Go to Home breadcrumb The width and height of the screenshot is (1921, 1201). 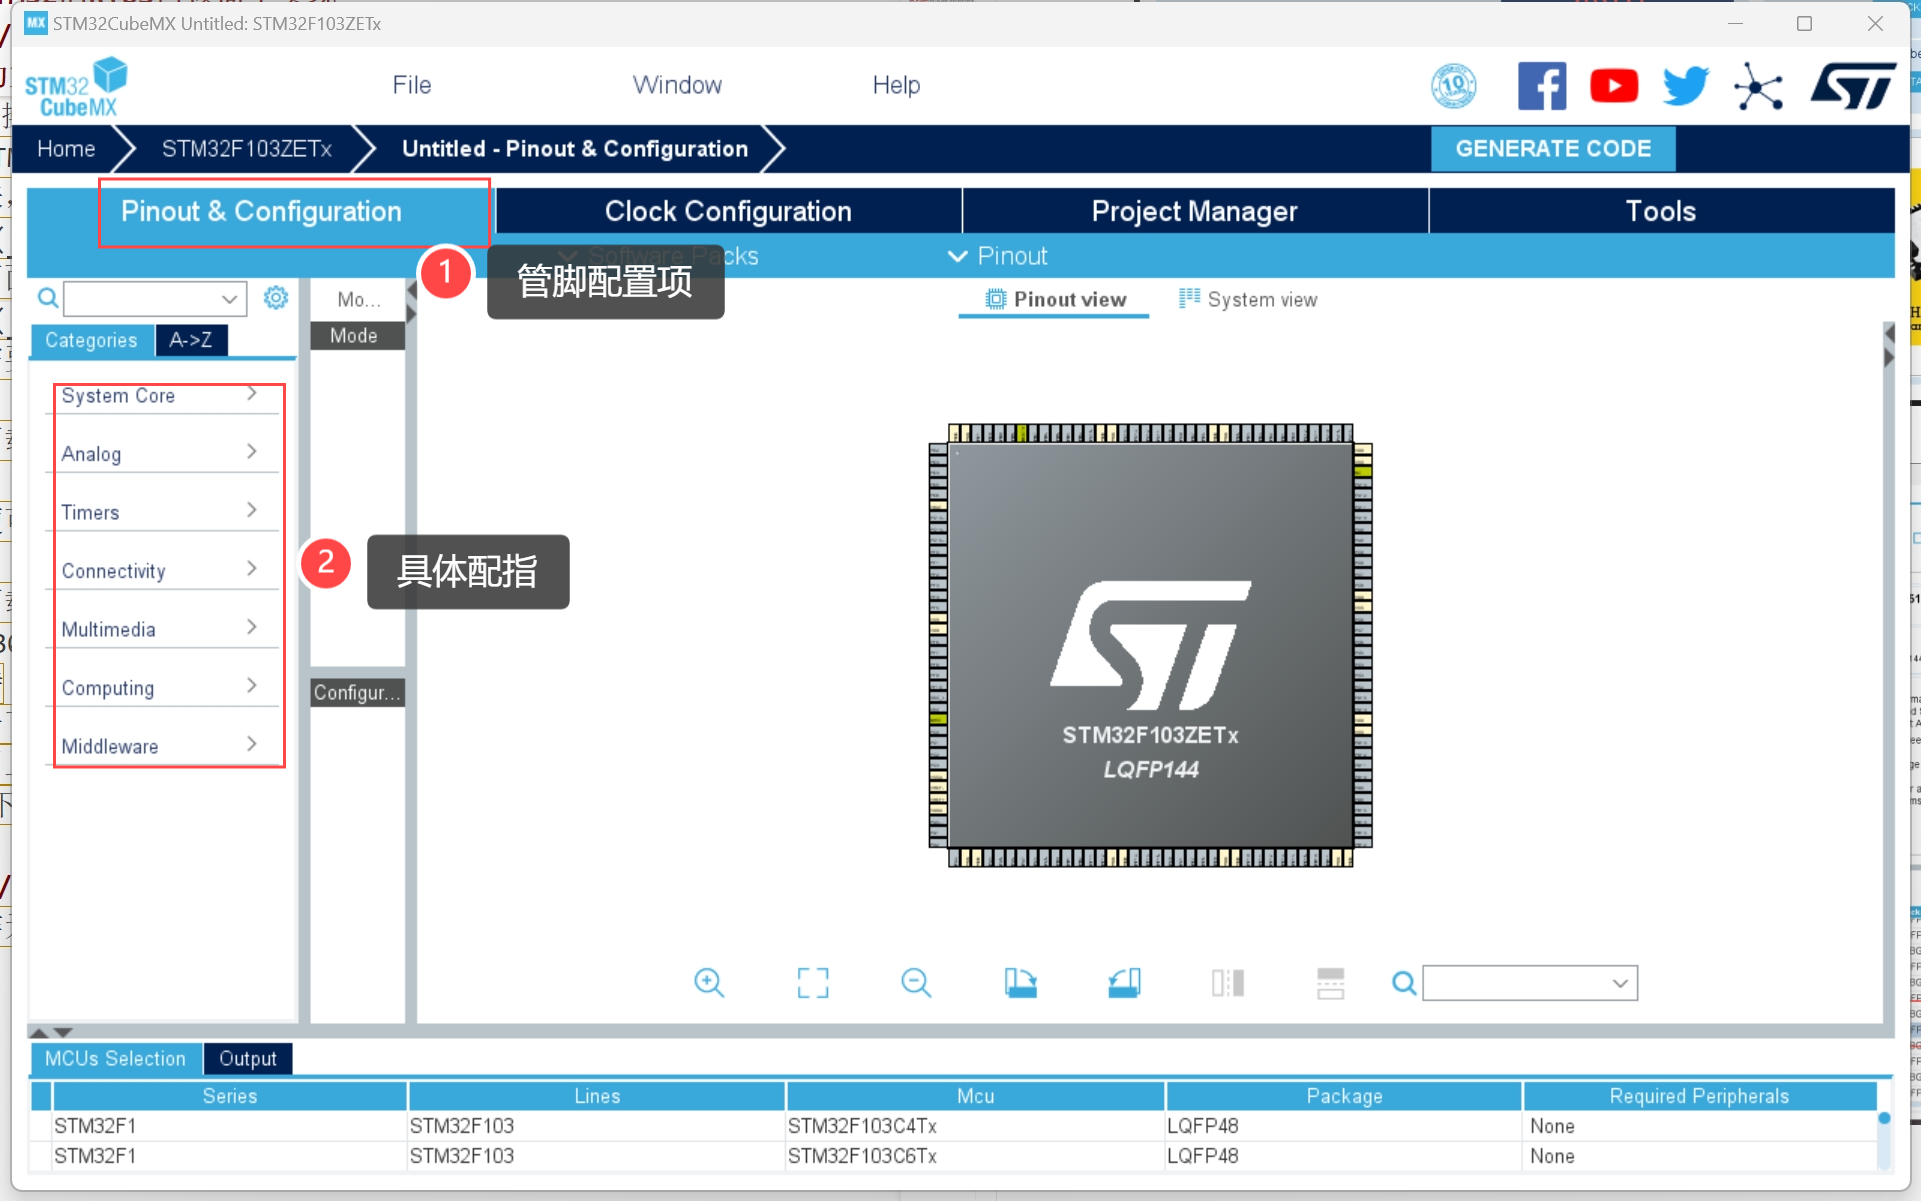tap(66, 148)
